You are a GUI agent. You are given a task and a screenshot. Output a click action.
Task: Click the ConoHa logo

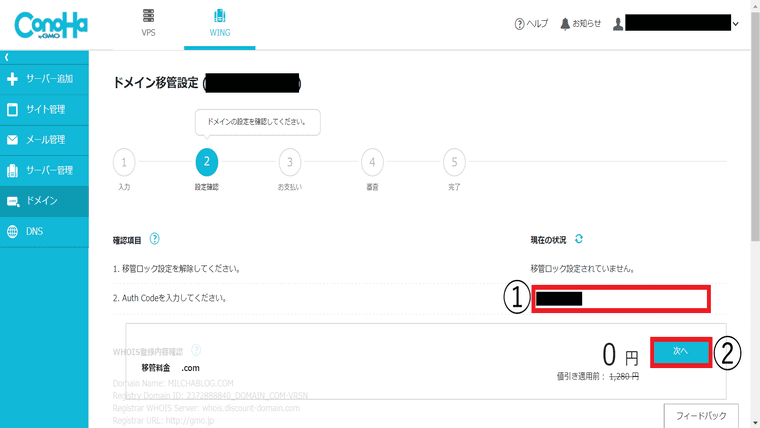(x=51, y=26)
